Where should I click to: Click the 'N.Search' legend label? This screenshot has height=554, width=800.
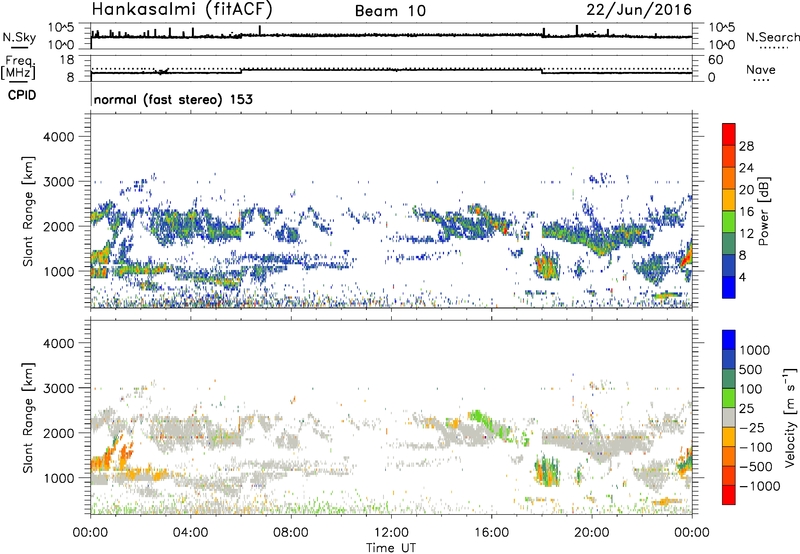pos(773,37)
